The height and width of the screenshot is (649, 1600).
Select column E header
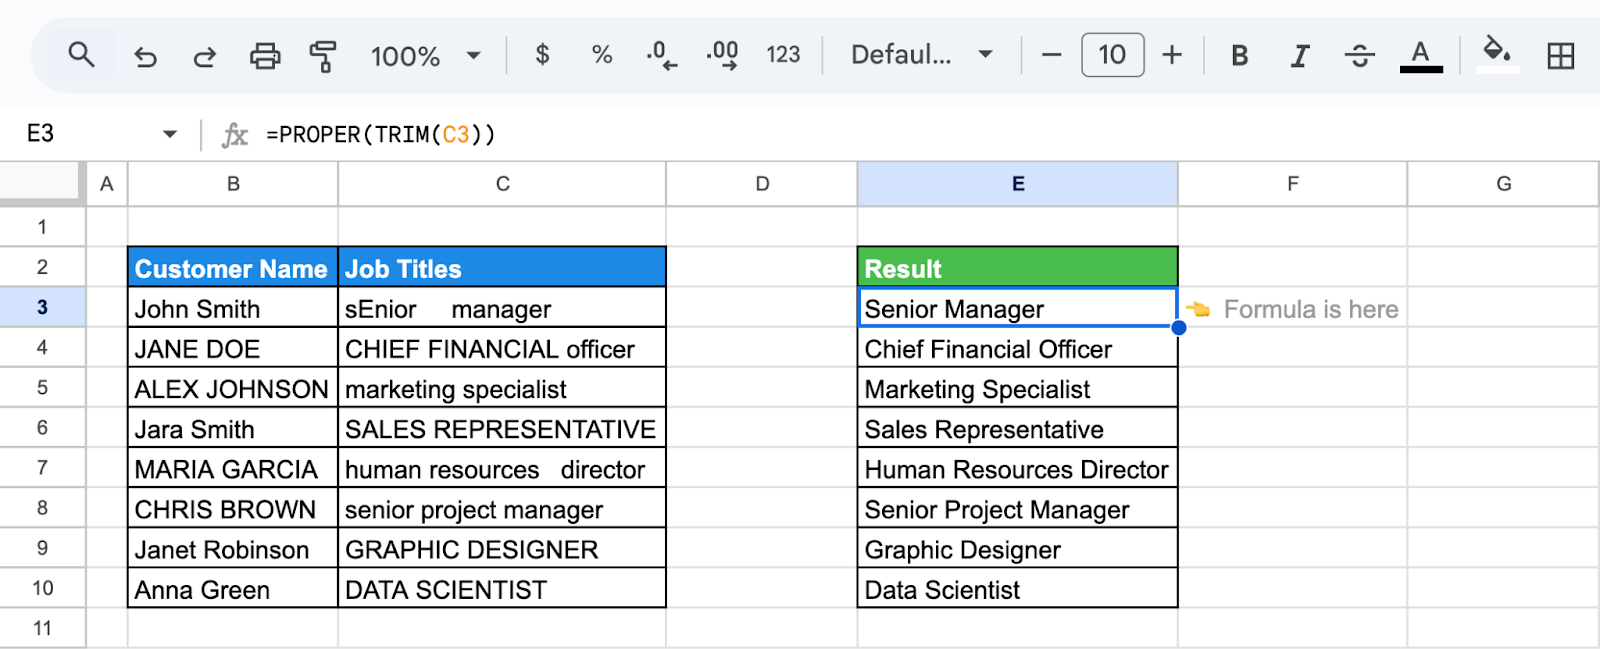1018,184
